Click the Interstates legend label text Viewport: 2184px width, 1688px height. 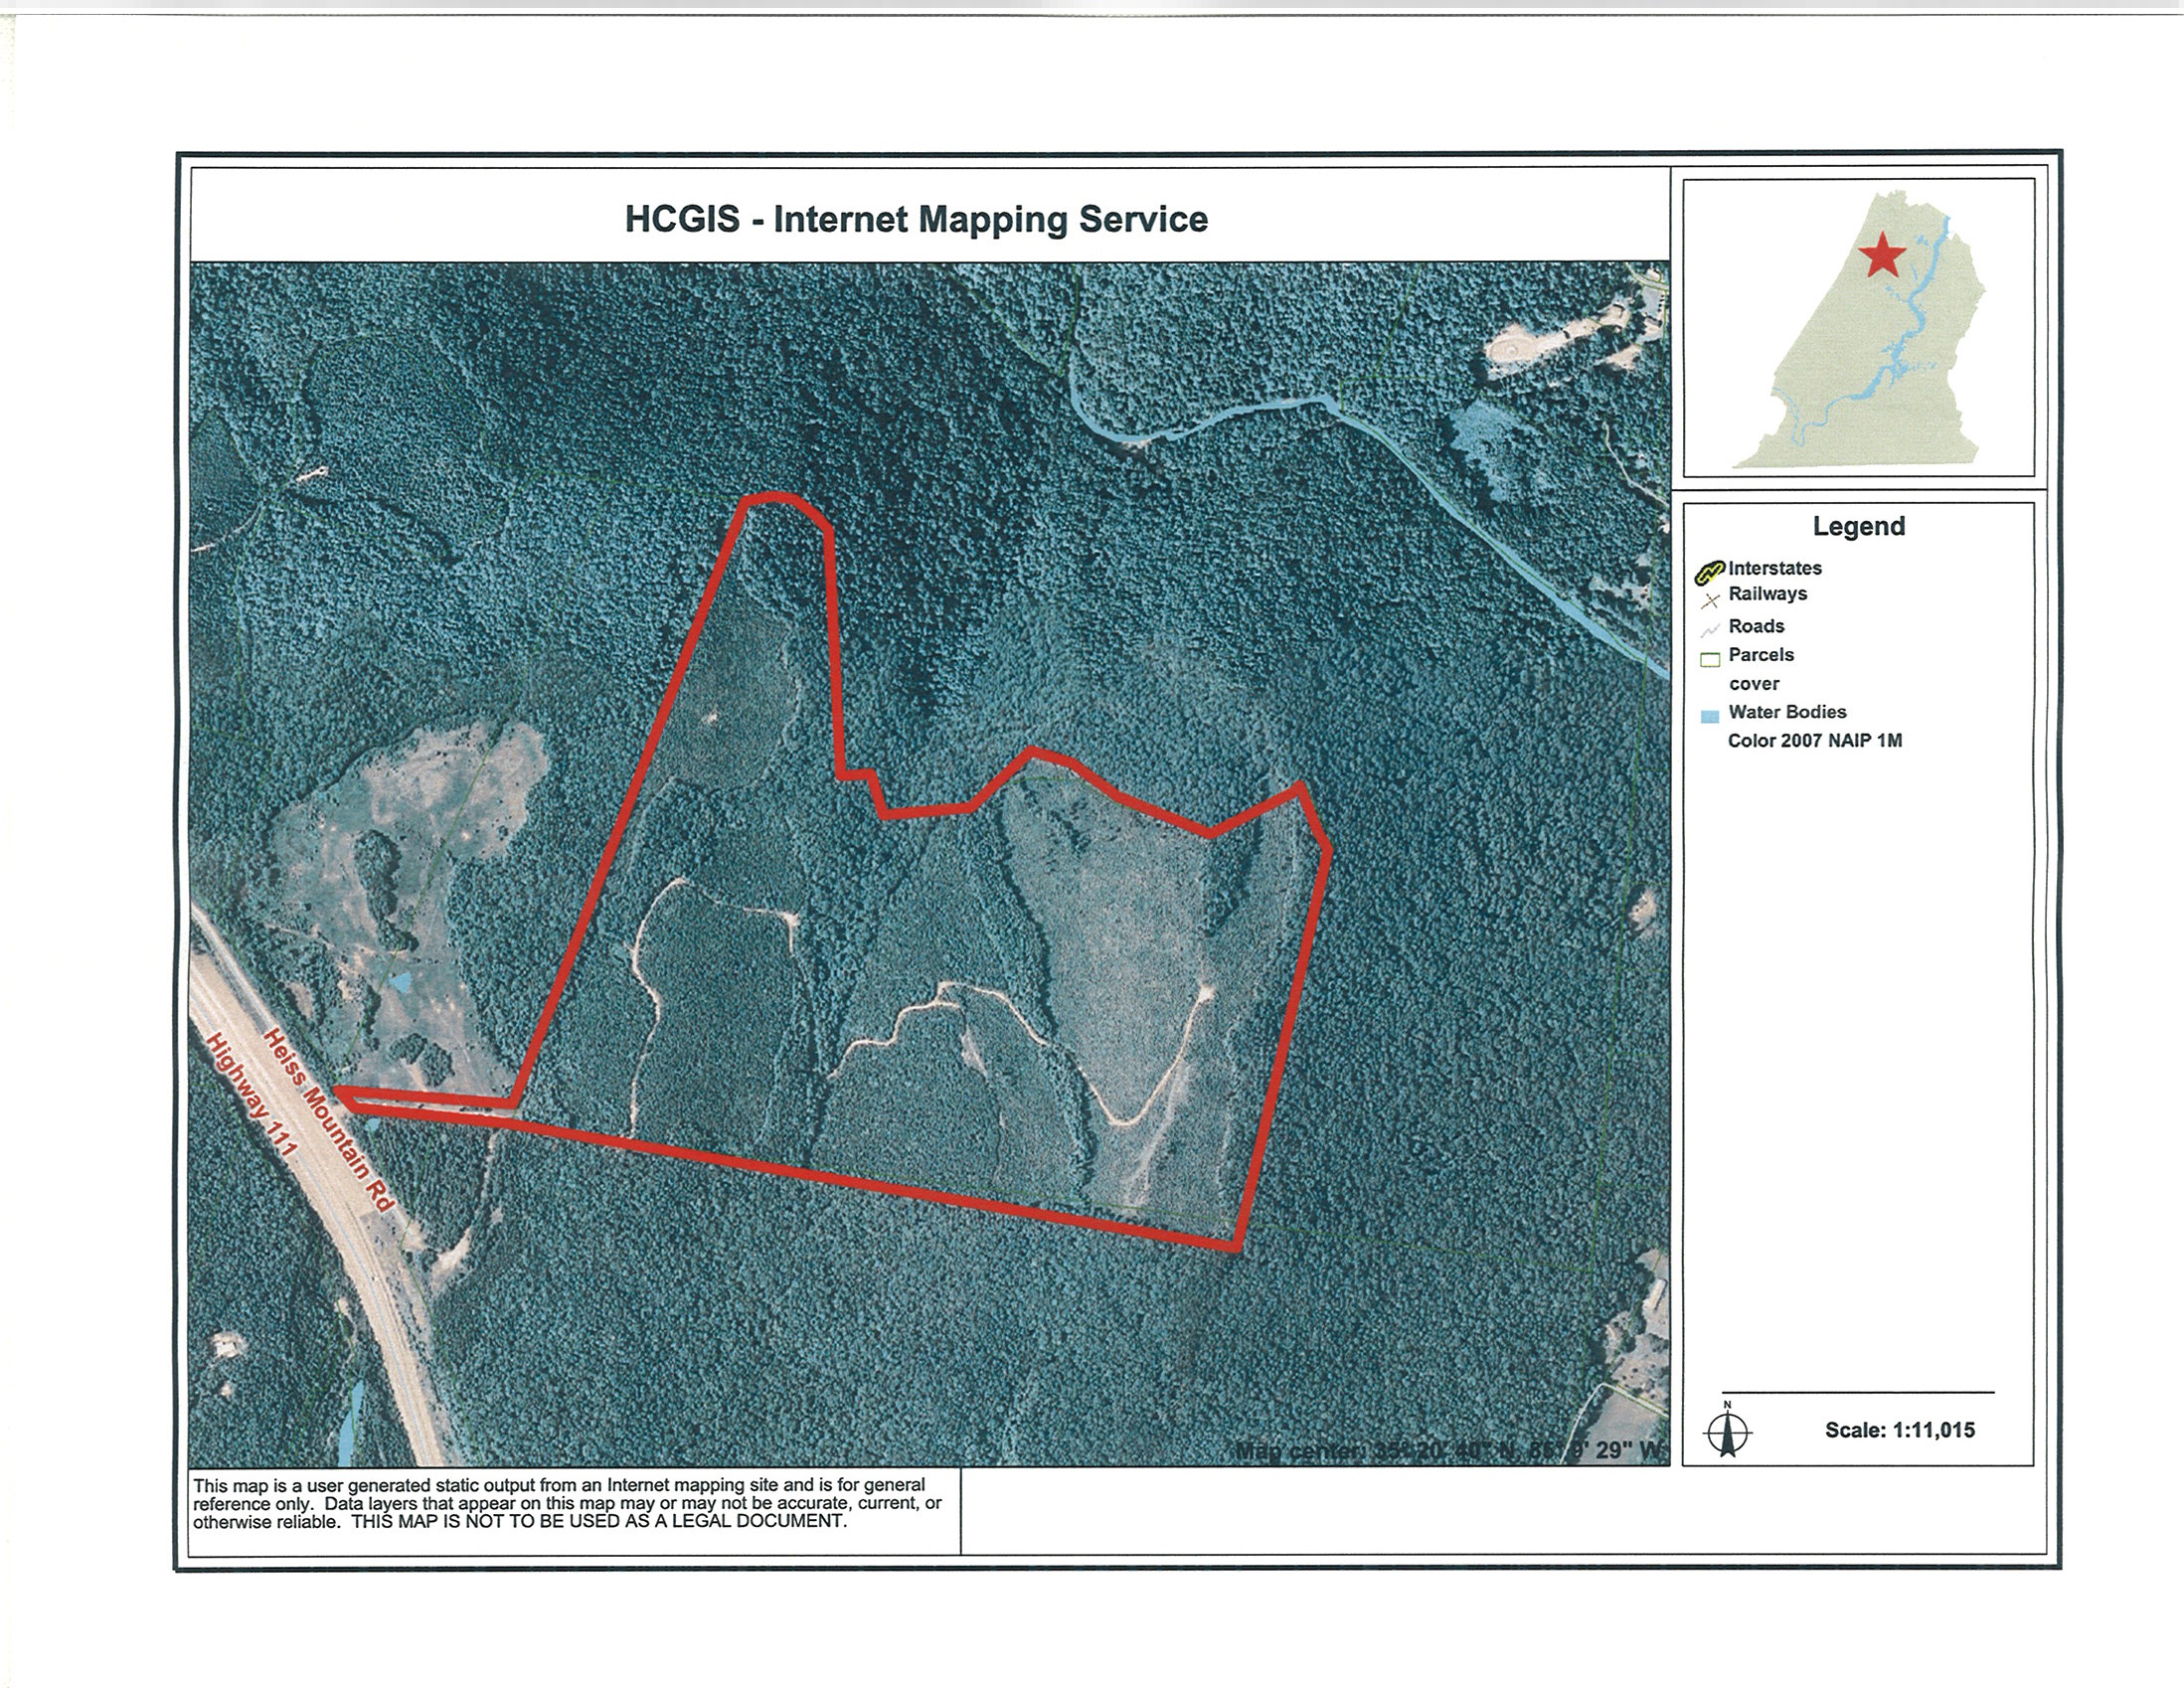1774,568
